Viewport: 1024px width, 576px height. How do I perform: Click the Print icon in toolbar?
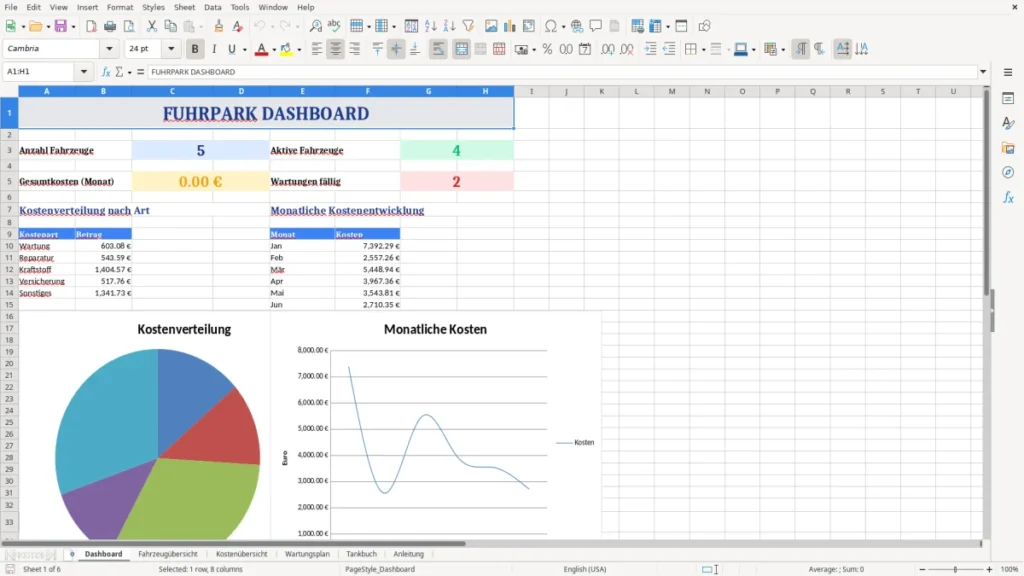[x=110, y=26]
